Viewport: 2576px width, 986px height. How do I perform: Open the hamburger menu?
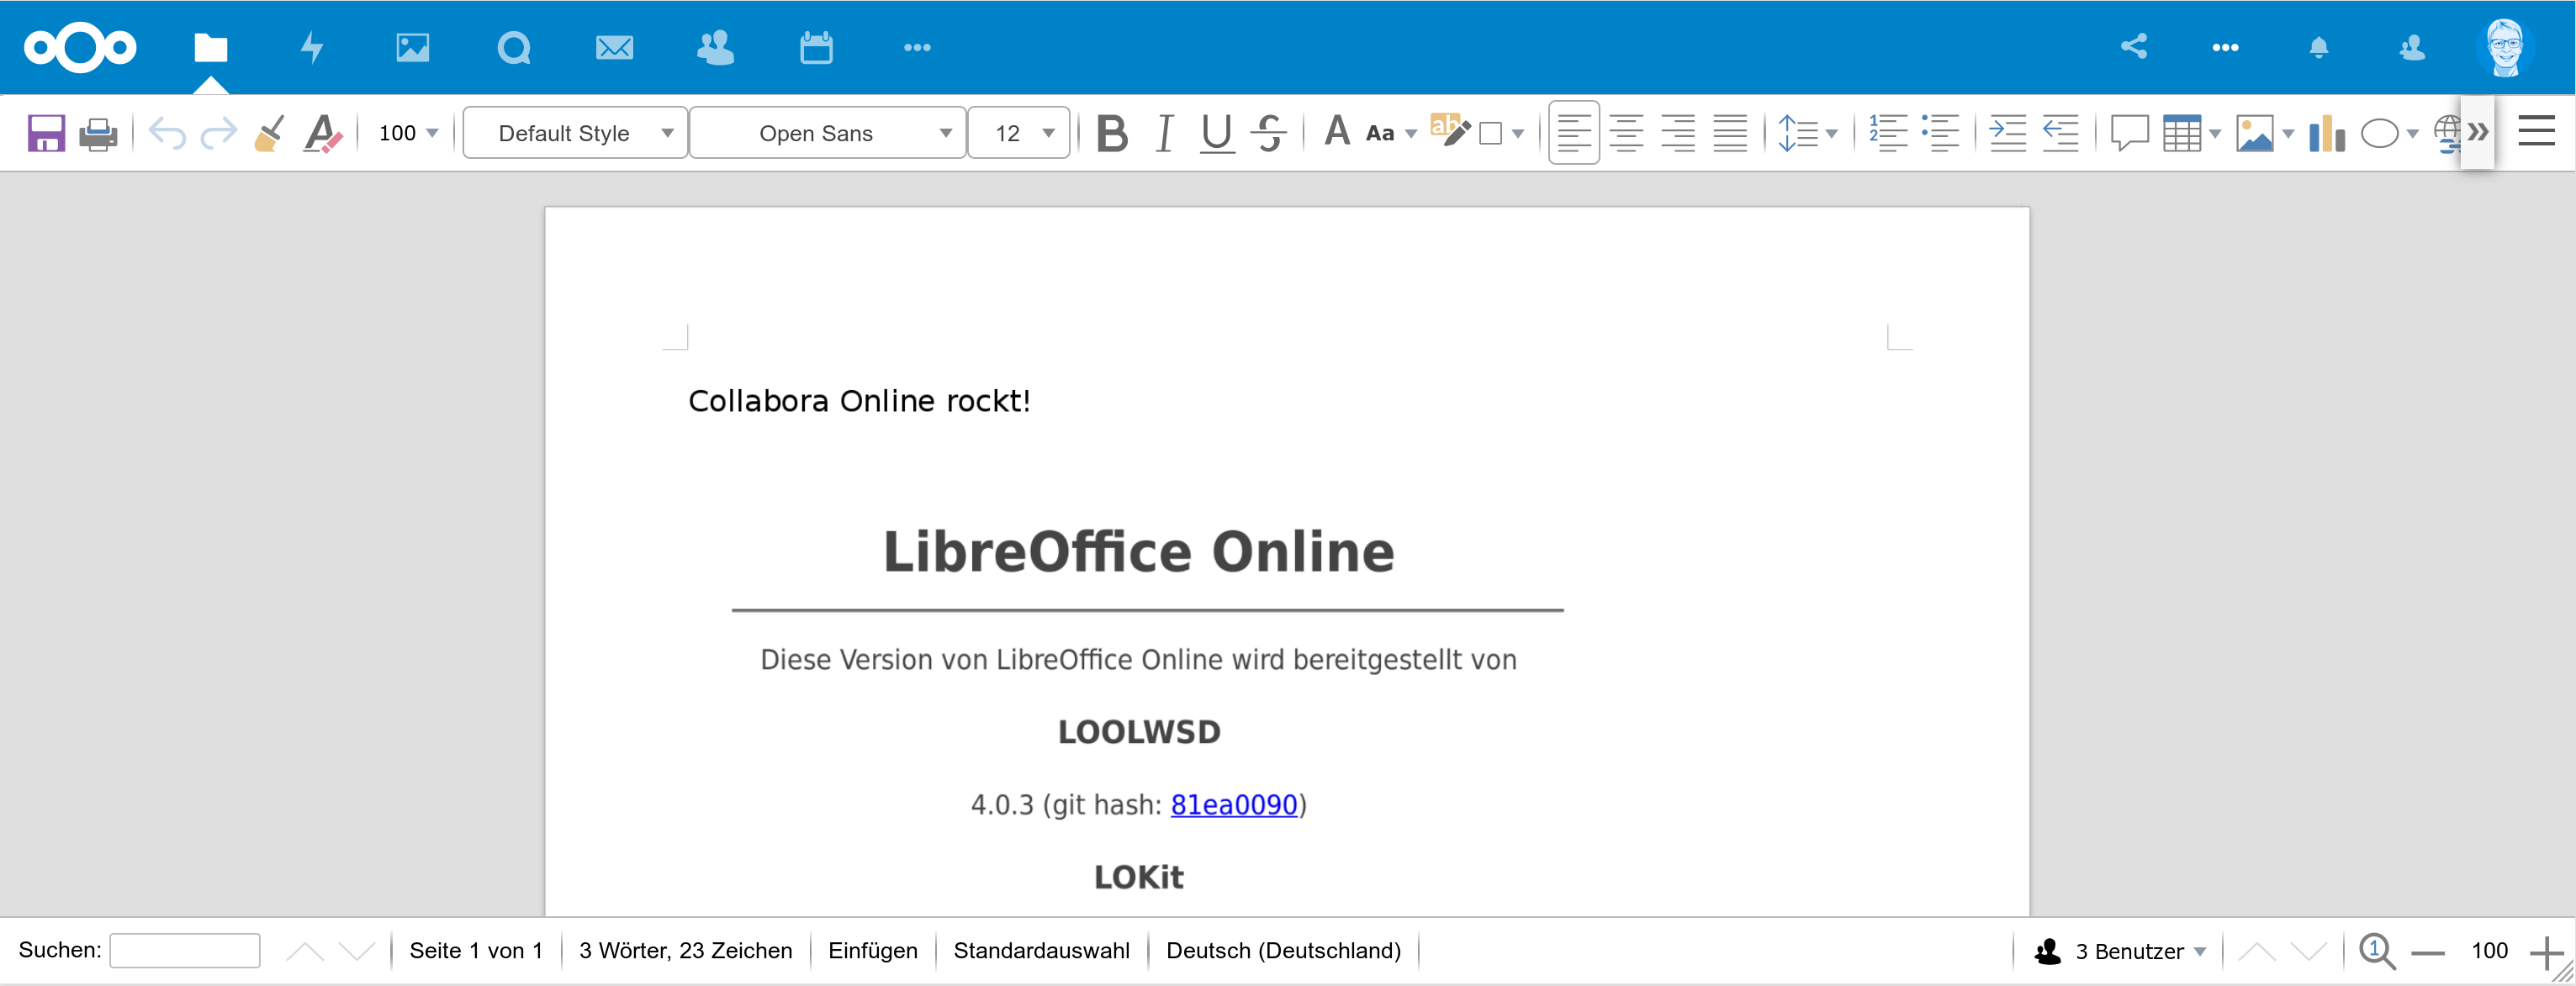2537,131
